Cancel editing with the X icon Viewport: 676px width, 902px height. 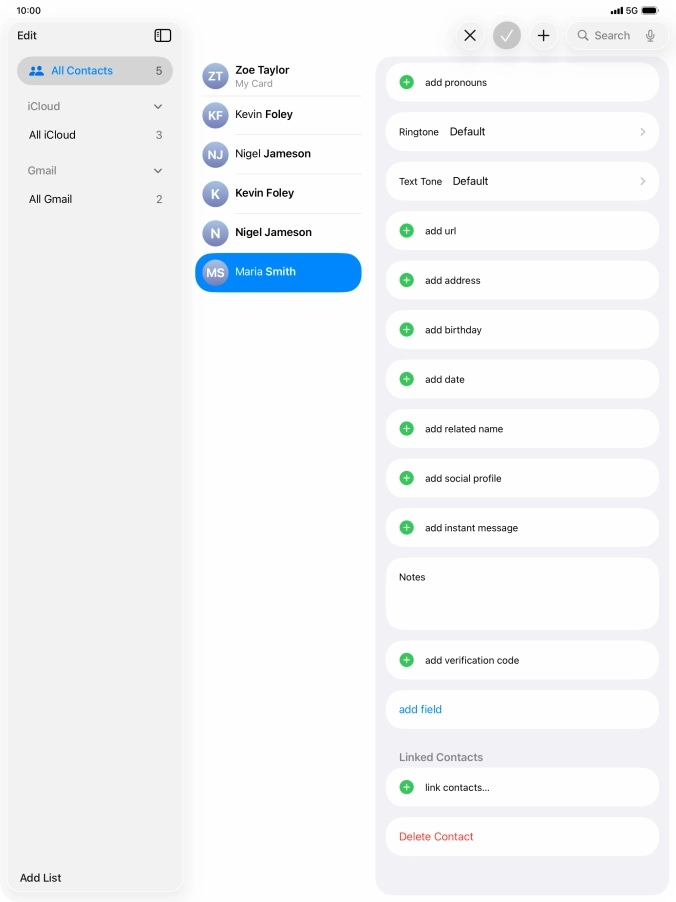point(470,36)
